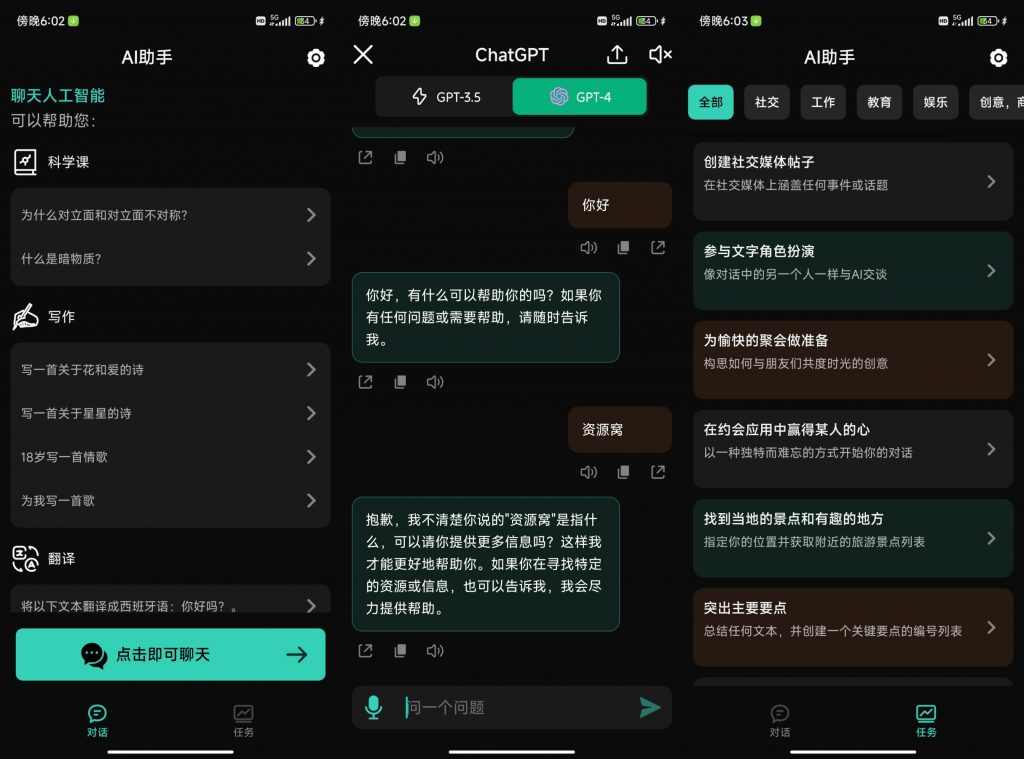
Task: Tap the 翻译 section translate icon
Action: pyautogui.click(x=25, y=559)
